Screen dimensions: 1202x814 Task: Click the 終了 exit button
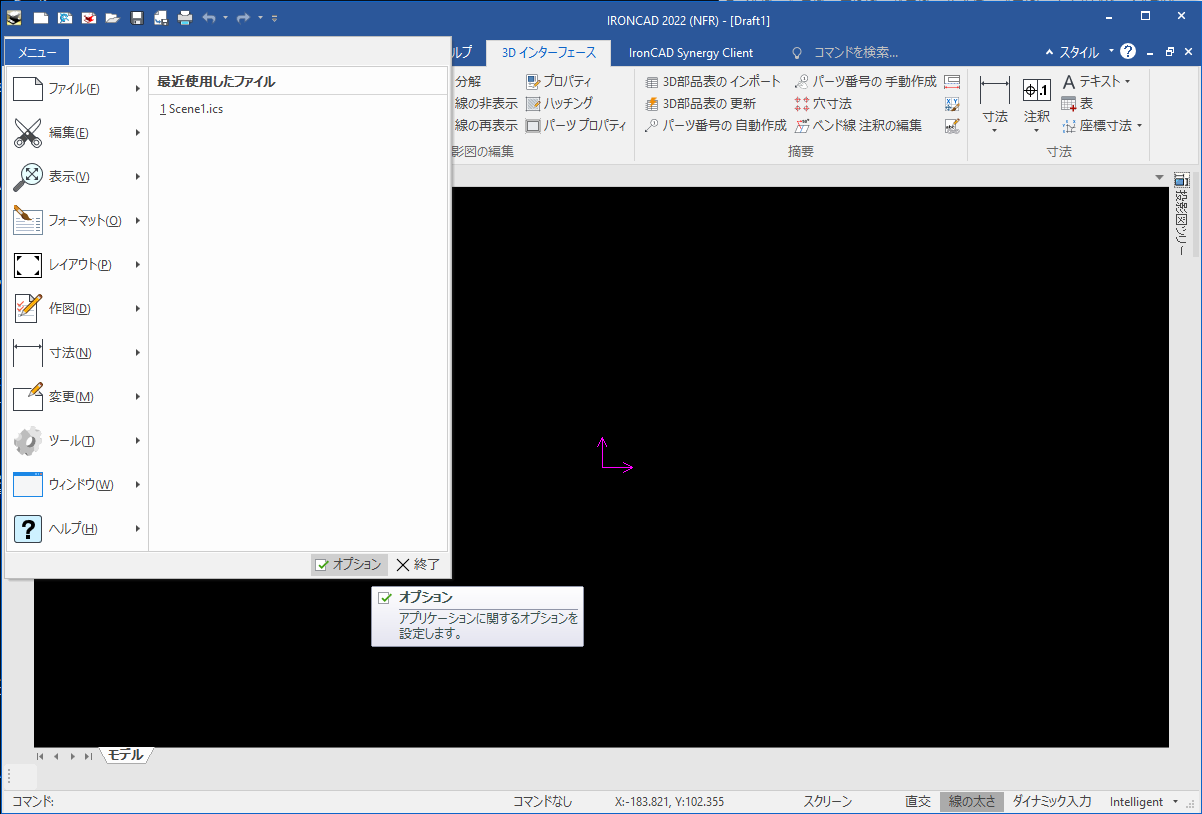[x=418, y=564]
